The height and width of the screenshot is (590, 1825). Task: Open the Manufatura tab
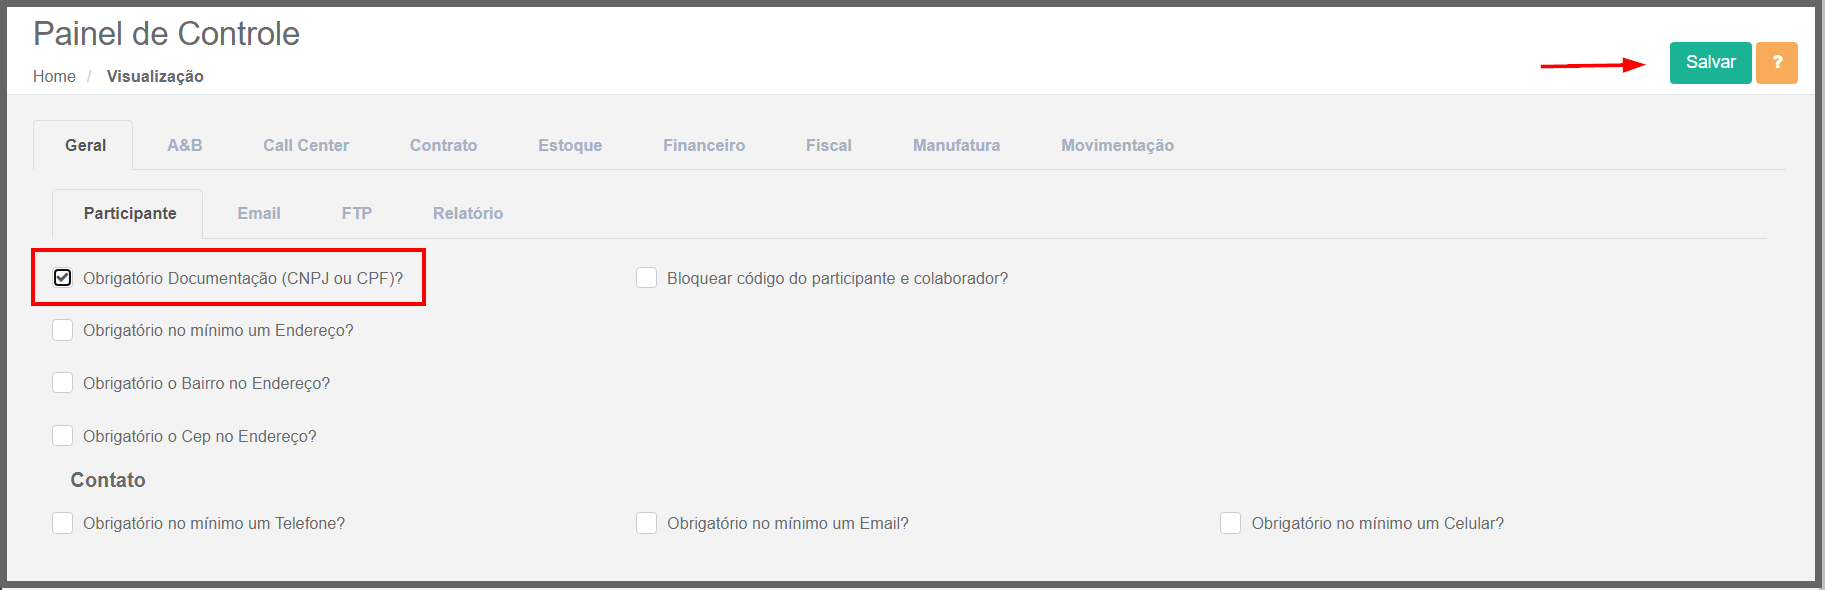click(x=956, y=145)
